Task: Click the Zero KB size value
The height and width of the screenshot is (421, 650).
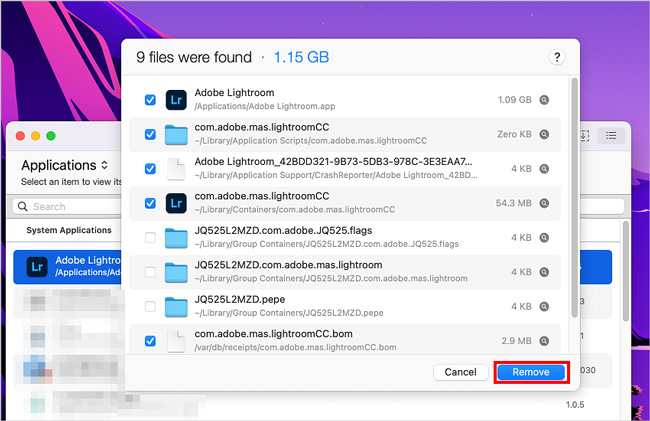Action: click(514, 134)
